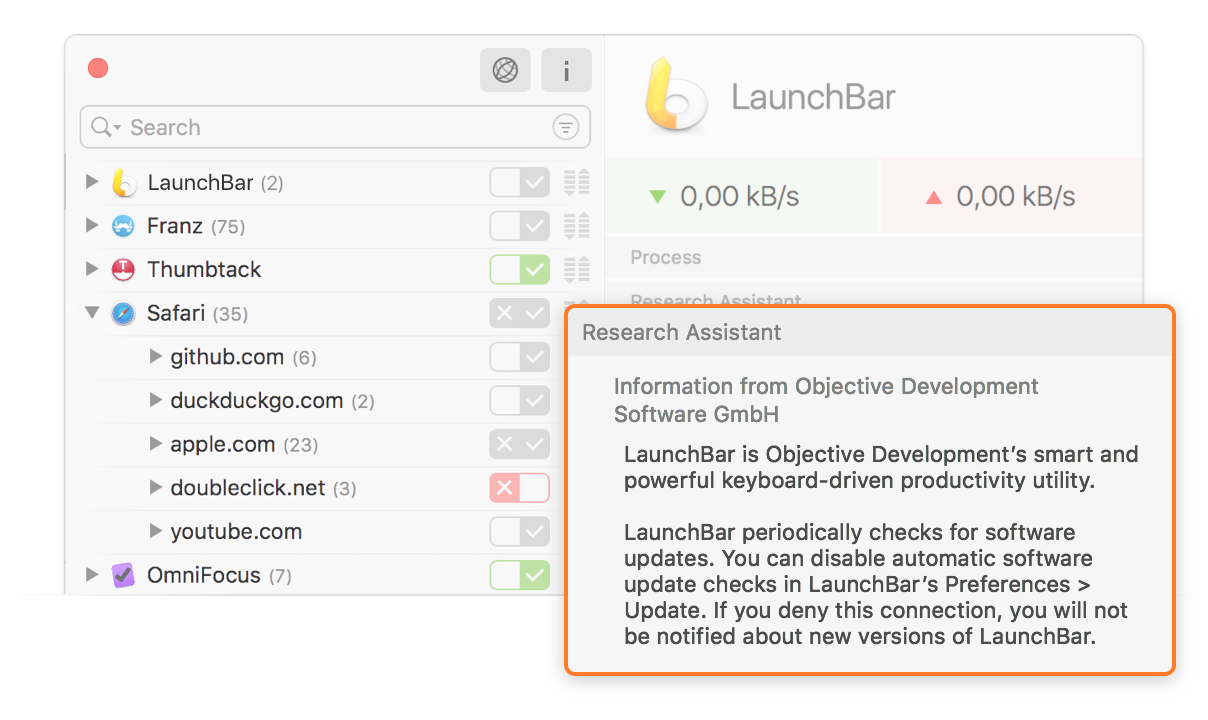Image resolution: width=1208 pixels, height=720 pixels.
Task: Select the doubleclick.net (3) entry
Action: click(263, 488)
